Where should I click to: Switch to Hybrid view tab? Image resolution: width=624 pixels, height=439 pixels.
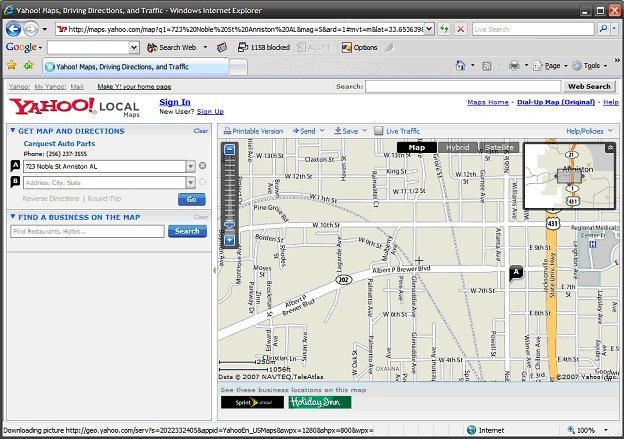(x=458, y=147)
